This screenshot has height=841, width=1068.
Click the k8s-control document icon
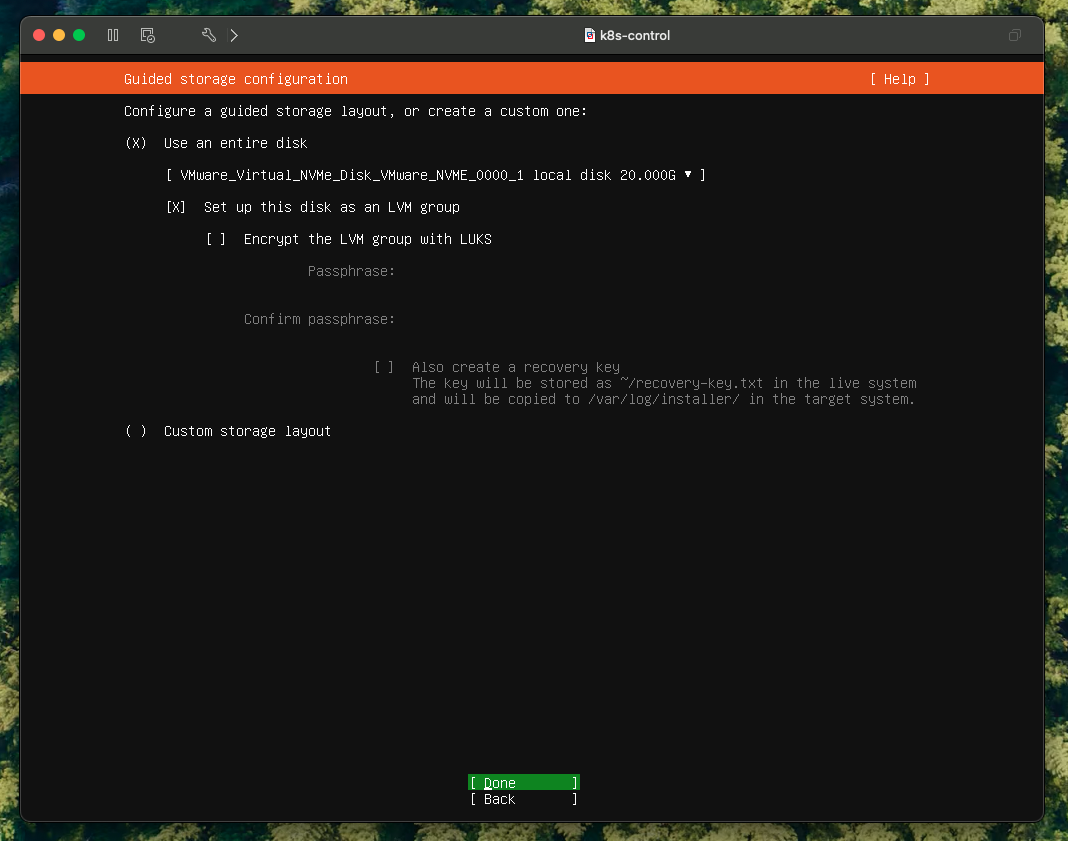coord(590,35)
